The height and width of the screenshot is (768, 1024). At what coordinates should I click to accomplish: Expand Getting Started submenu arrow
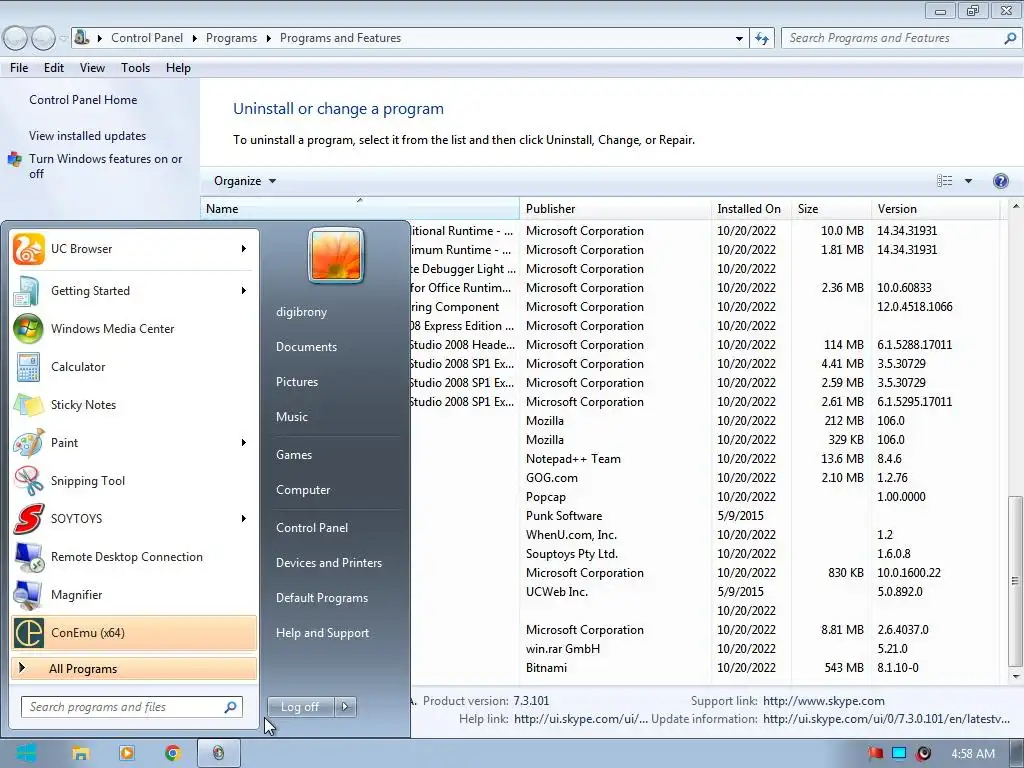coord(244,291)
